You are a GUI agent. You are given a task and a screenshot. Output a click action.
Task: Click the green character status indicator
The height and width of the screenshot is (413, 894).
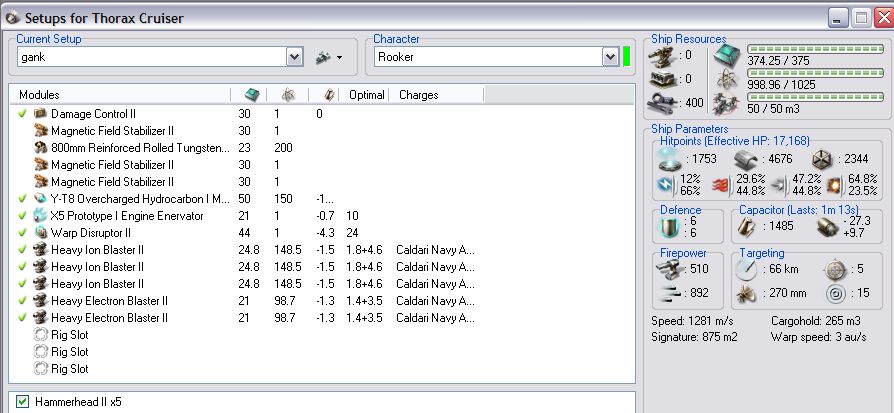pos(627,57)
